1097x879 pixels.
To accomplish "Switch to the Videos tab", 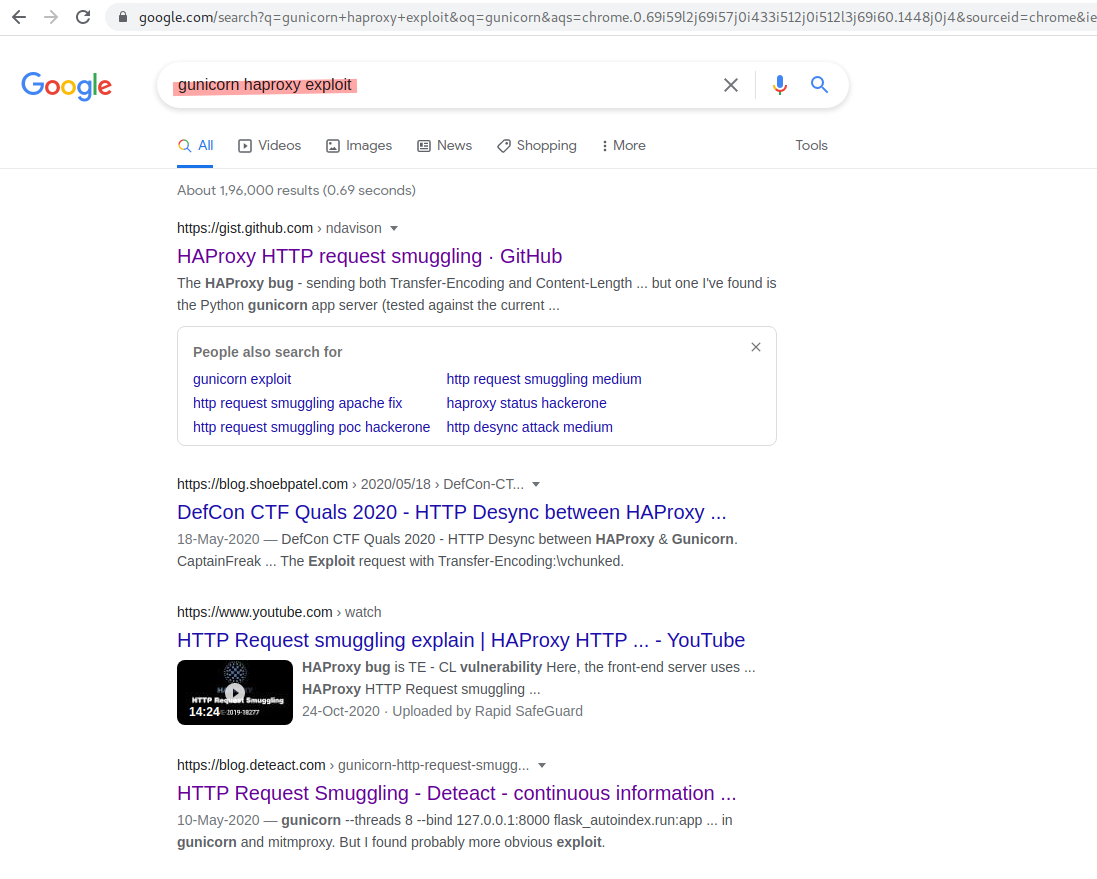I will (x=269, y=145).
